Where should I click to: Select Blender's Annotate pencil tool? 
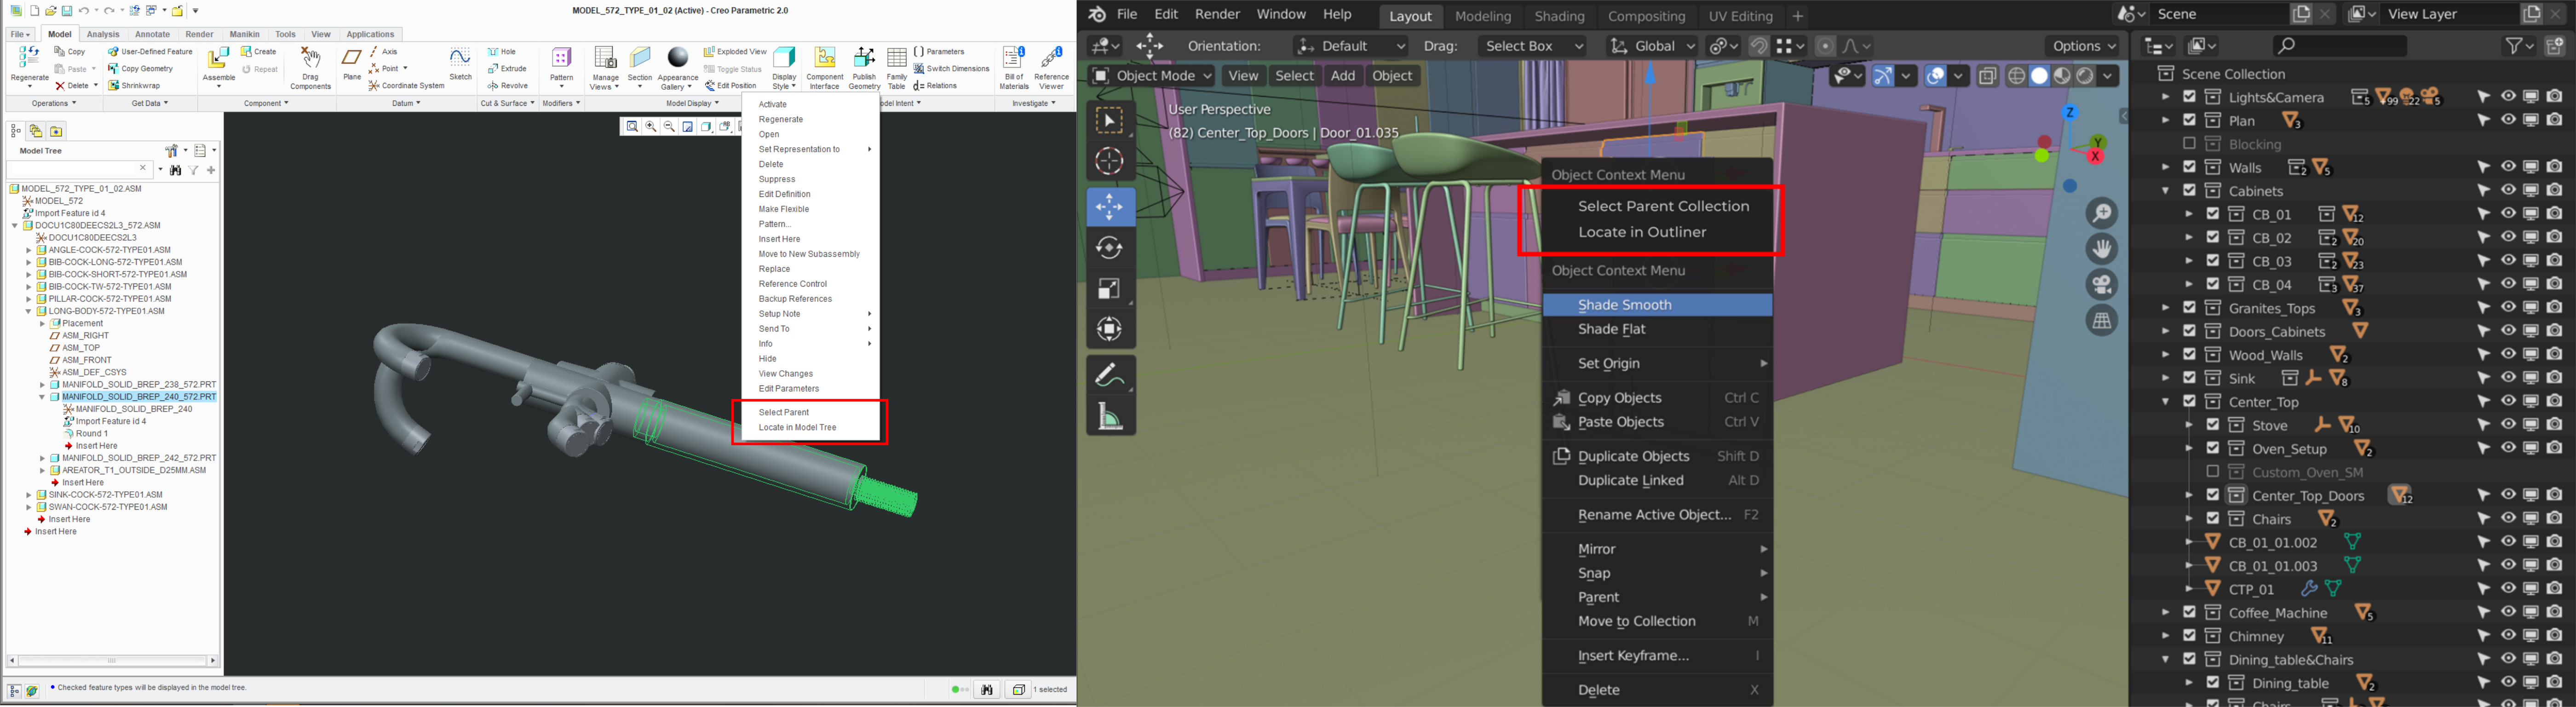tap(1110, 375)
